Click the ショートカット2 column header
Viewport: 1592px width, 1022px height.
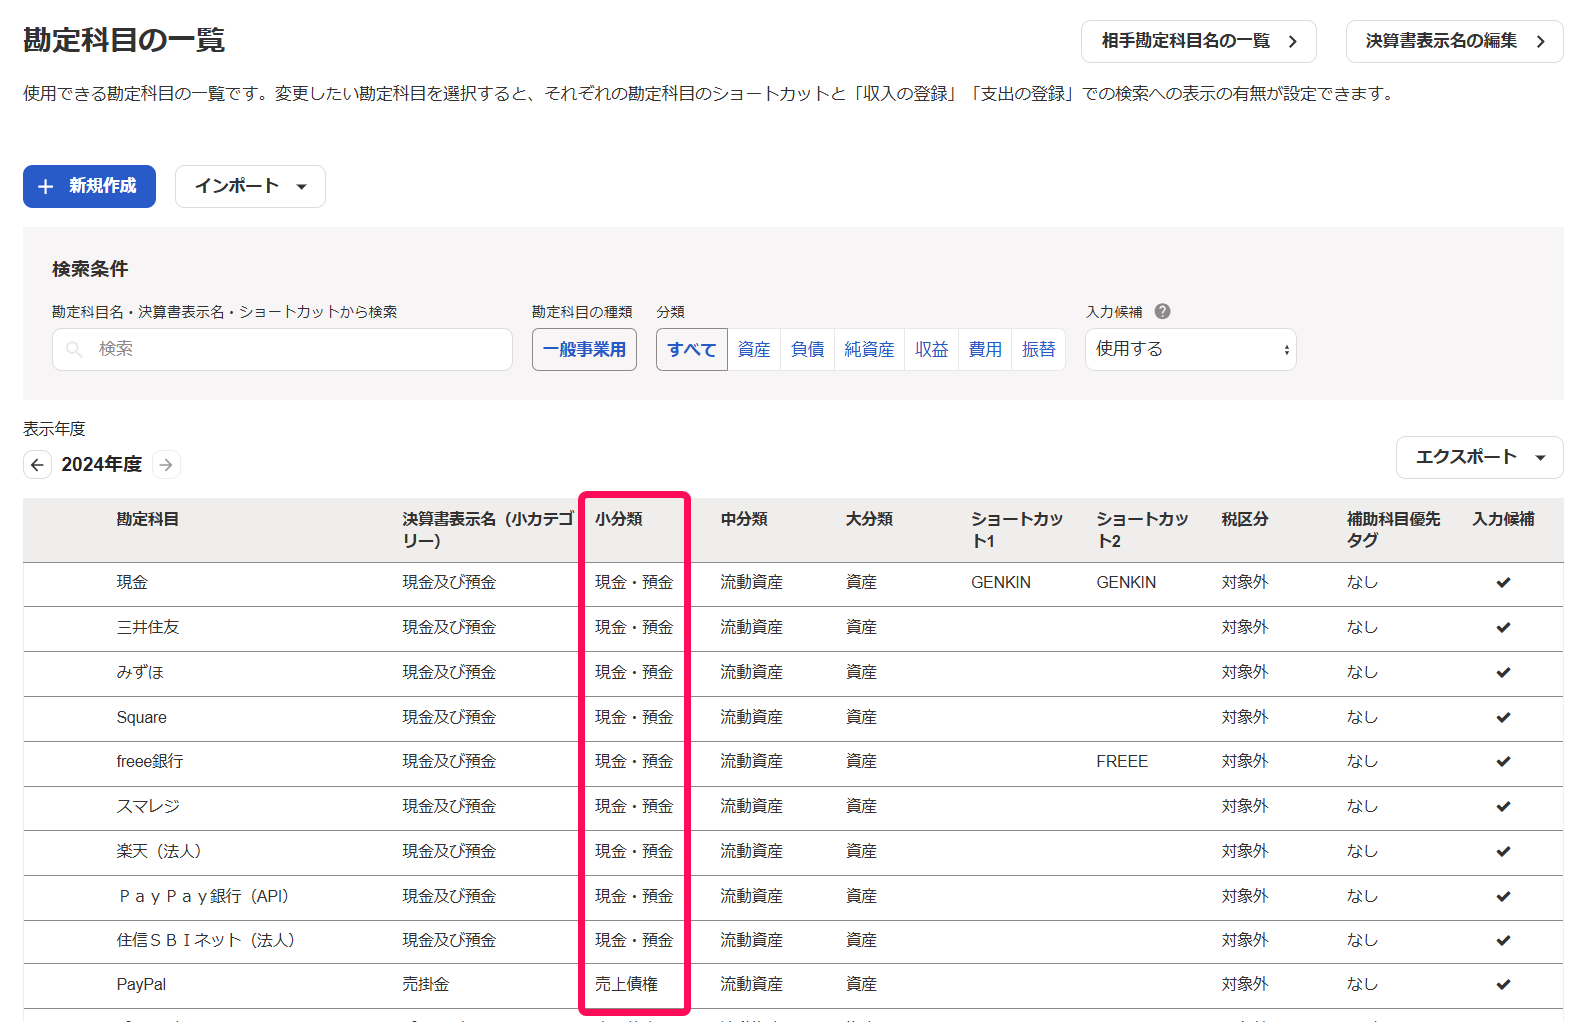click(x=1142, y=529)
